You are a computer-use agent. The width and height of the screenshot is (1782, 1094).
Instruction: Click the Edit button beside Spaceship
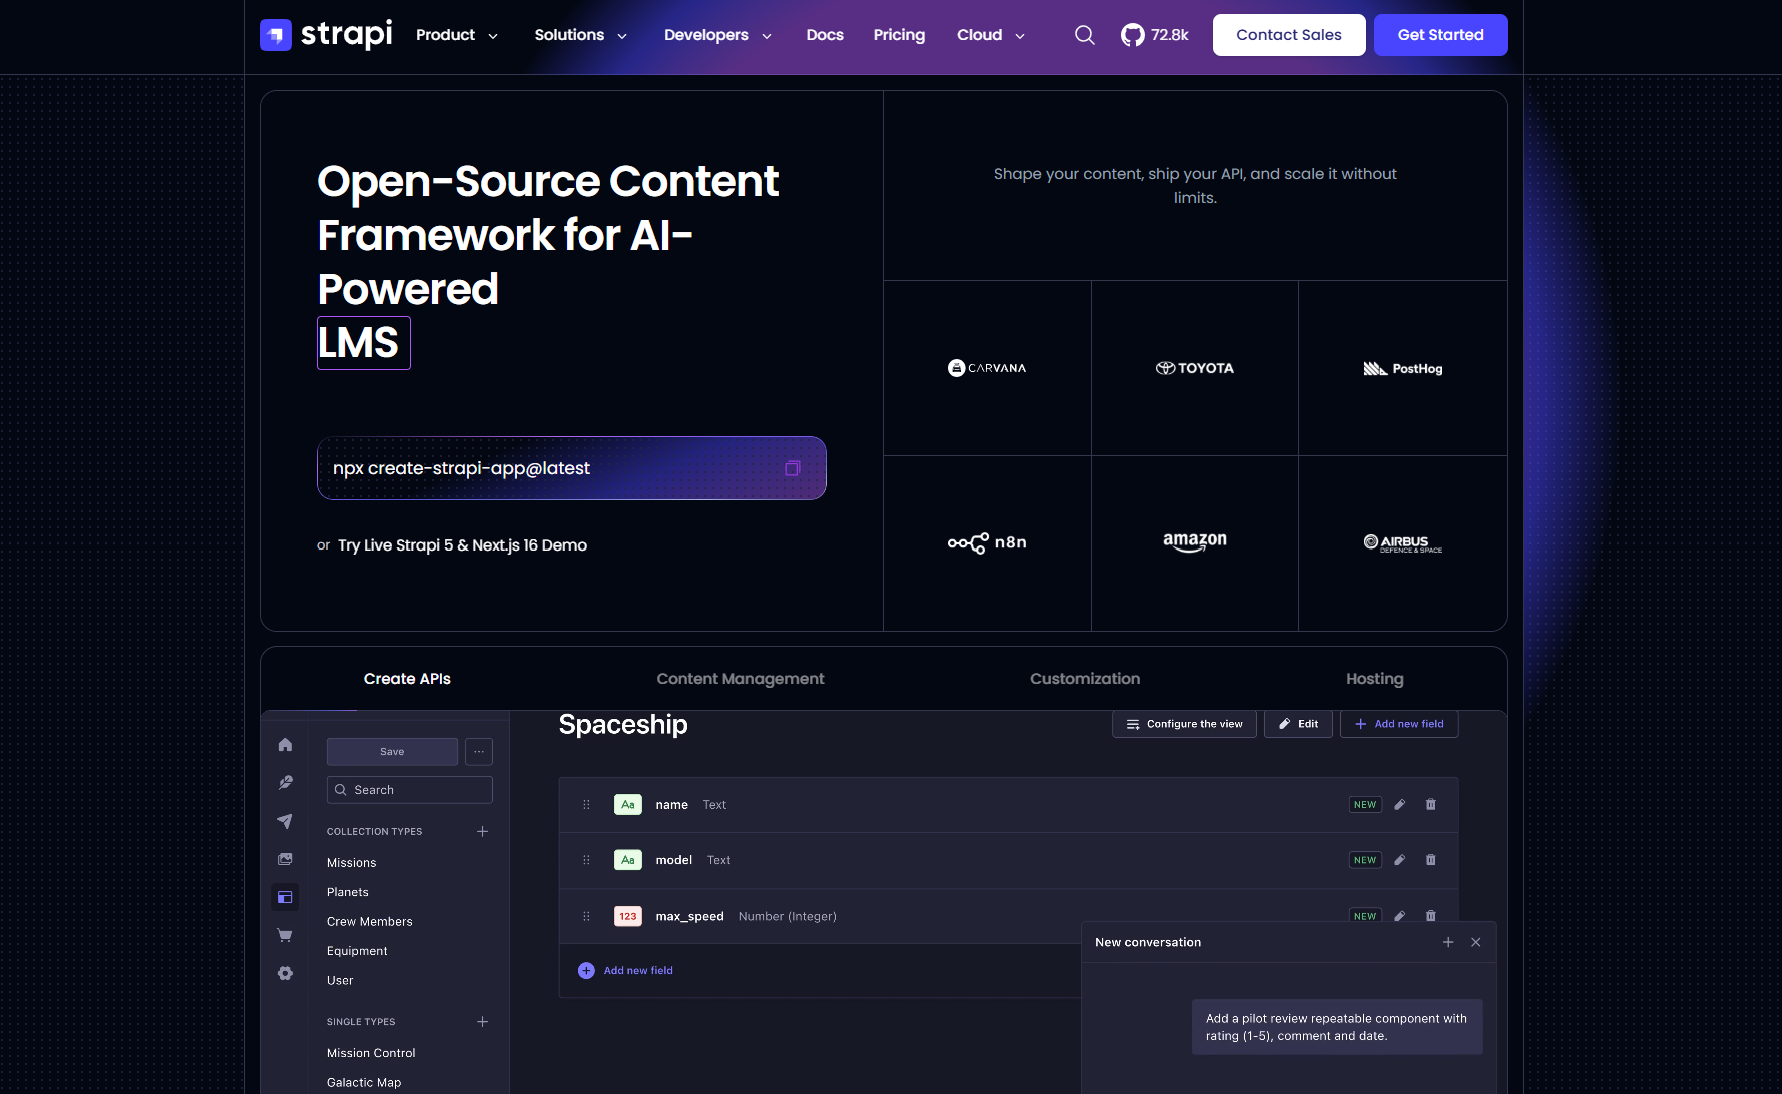pos(1298,724)
